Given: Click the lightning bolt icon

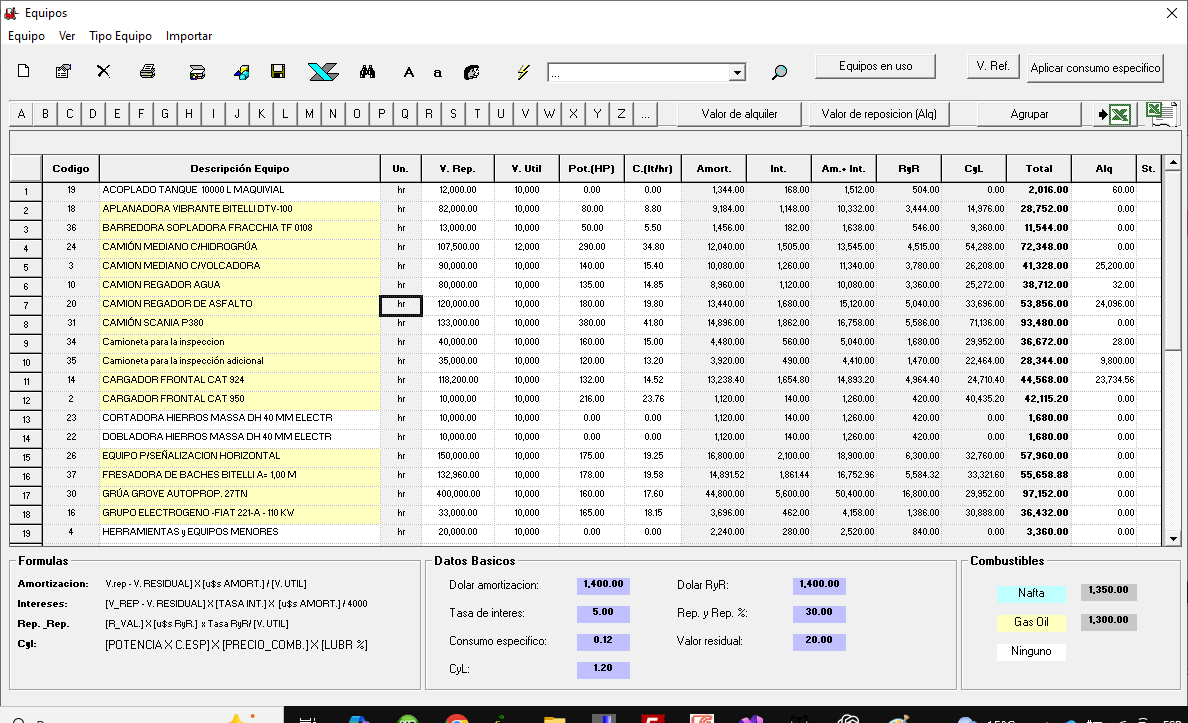Looking at the screenshot, I should click(523, 72).
